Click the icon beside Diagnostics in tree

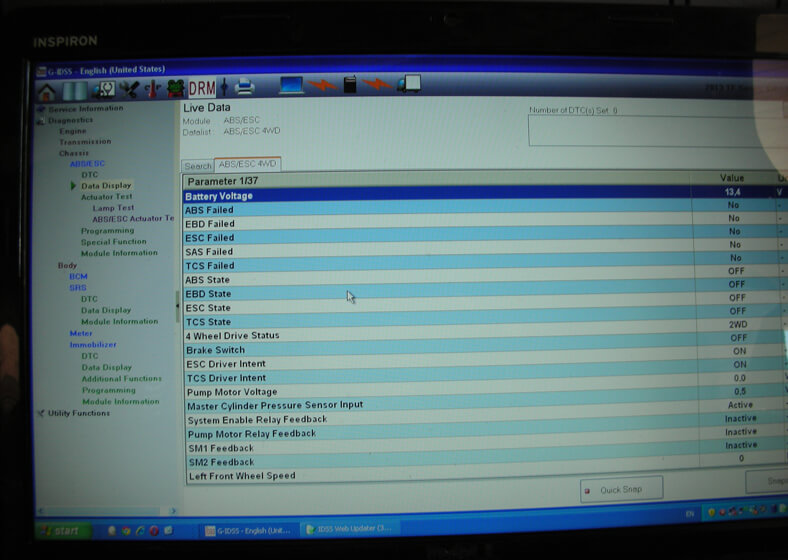41,121
